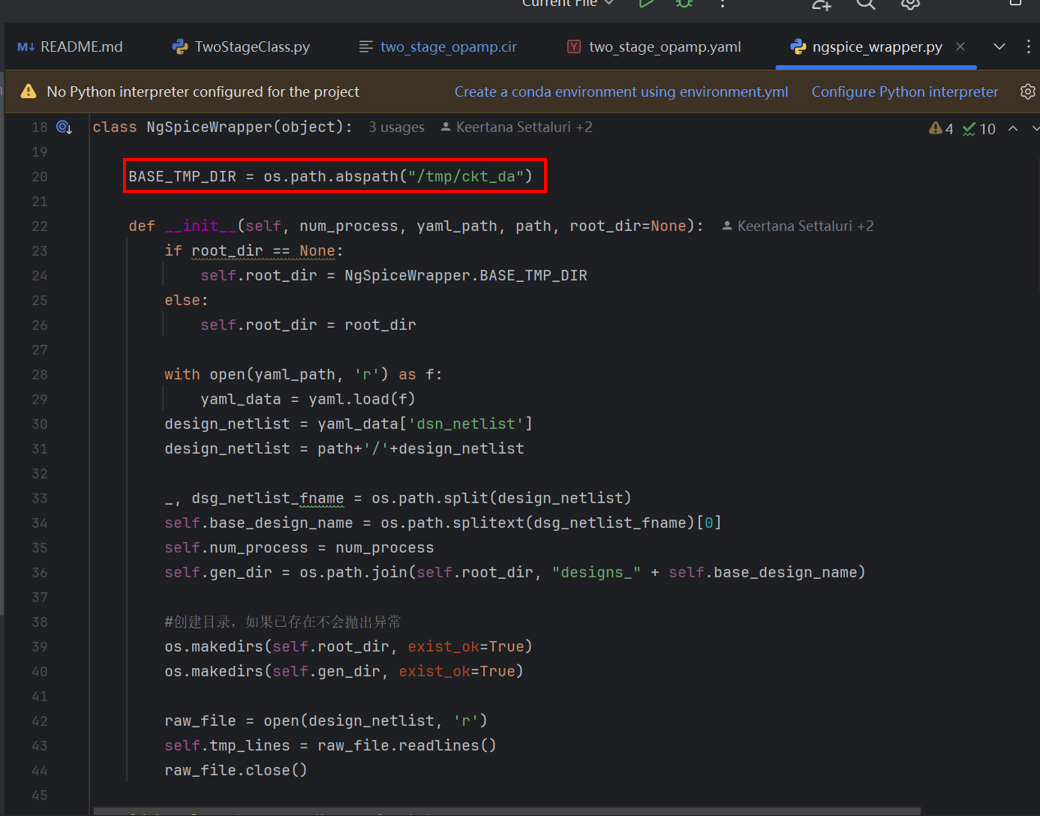Click raw_file.close() on line 44

236,770
